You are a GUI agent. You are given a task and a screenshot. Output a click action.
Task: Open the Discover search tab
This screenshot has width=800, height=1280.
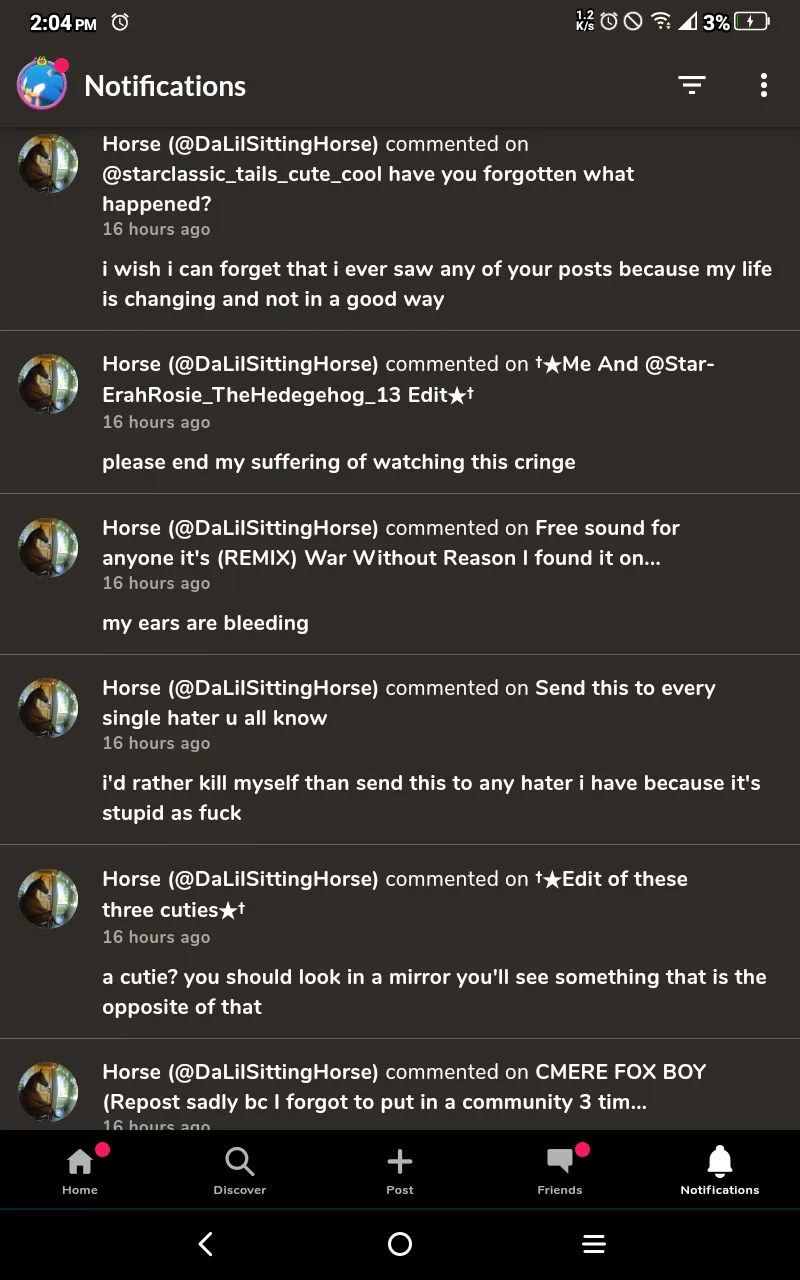(x=240, y=1170)
